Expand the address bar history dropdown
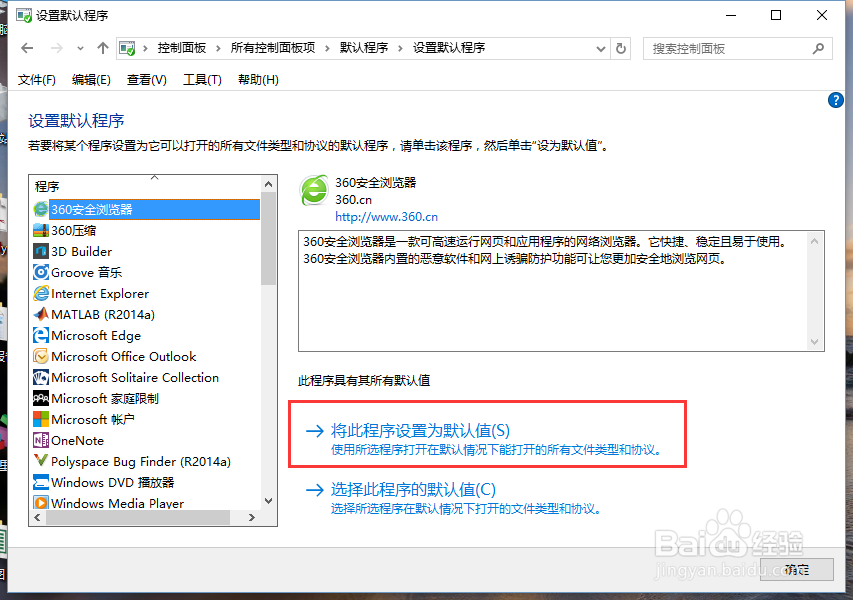 point(601,48)
